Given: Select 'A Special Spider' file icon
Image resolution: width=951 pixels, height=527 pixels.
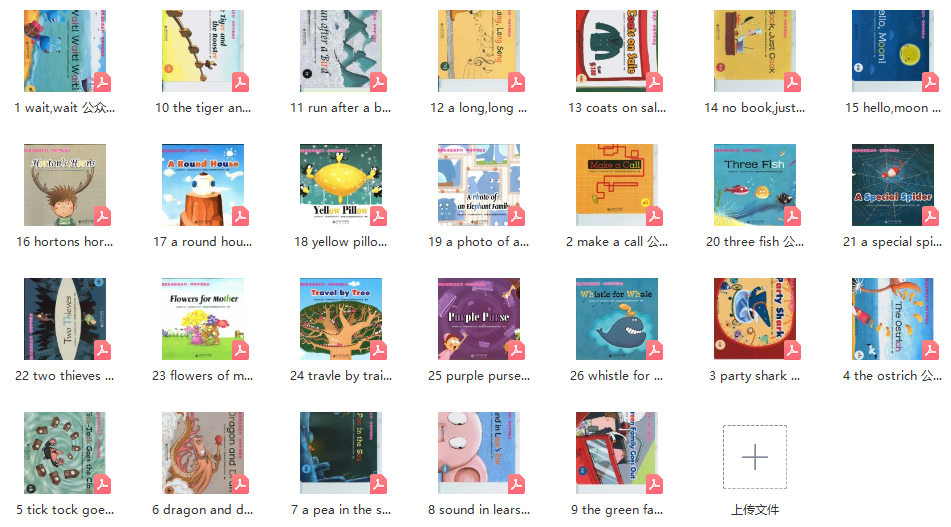Looking at the screenshot, I should pos(893,185).
